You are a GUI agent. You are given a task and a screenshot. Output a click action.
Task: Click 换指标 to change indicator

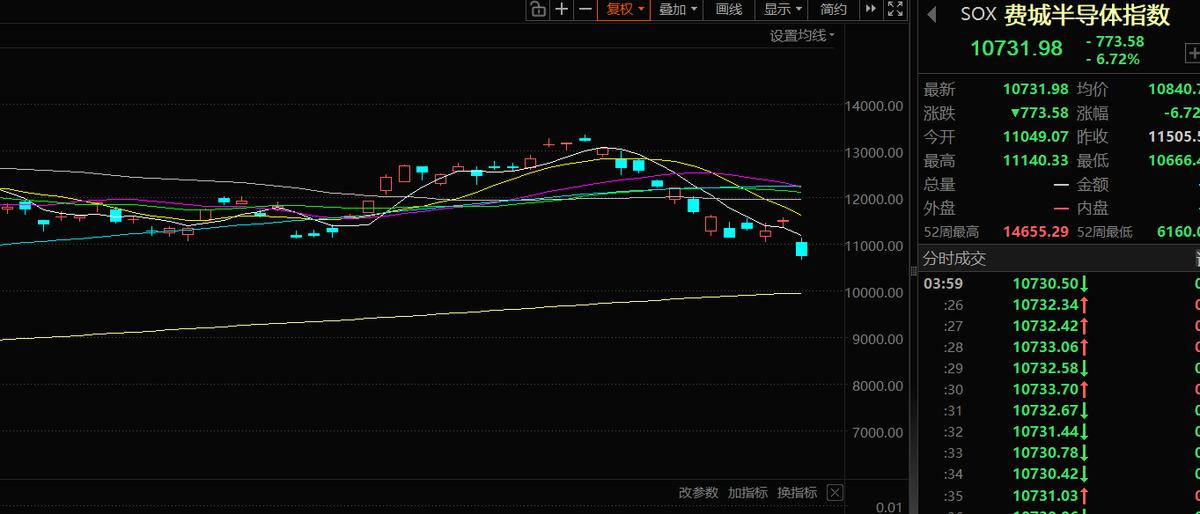pos(797,492)
